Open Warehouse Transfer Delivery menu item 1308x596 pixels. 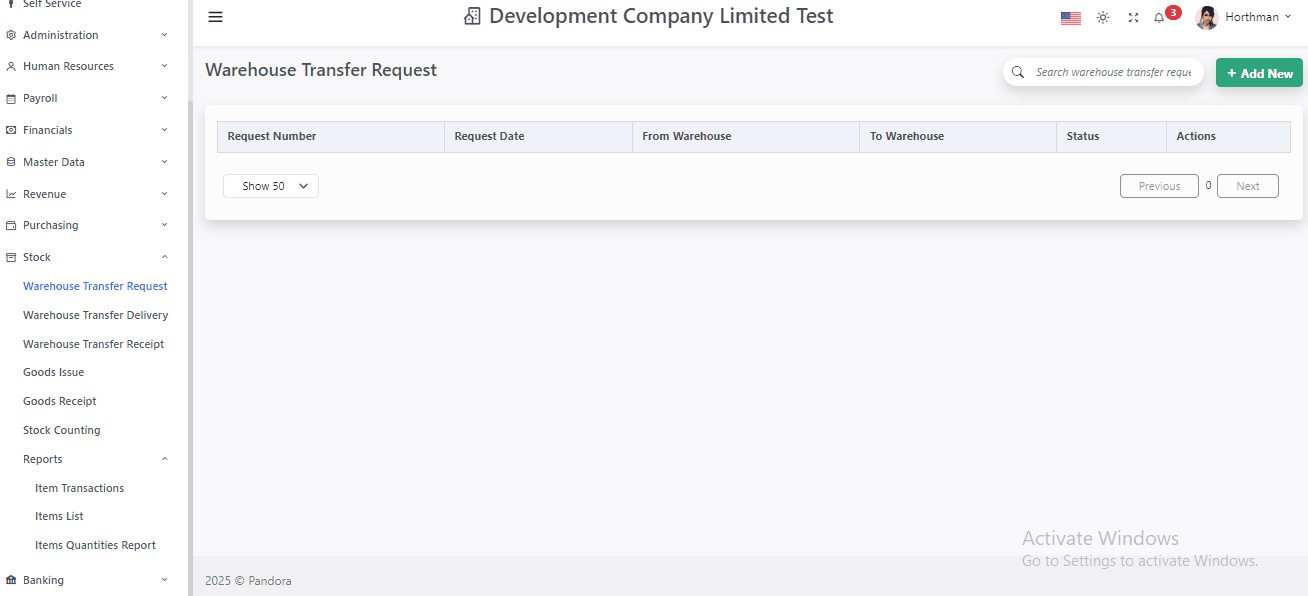95,315
